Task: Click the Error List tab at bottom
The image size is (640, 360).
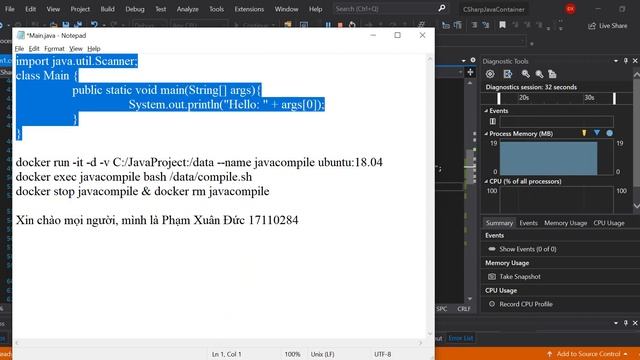Action: point(460,338)
